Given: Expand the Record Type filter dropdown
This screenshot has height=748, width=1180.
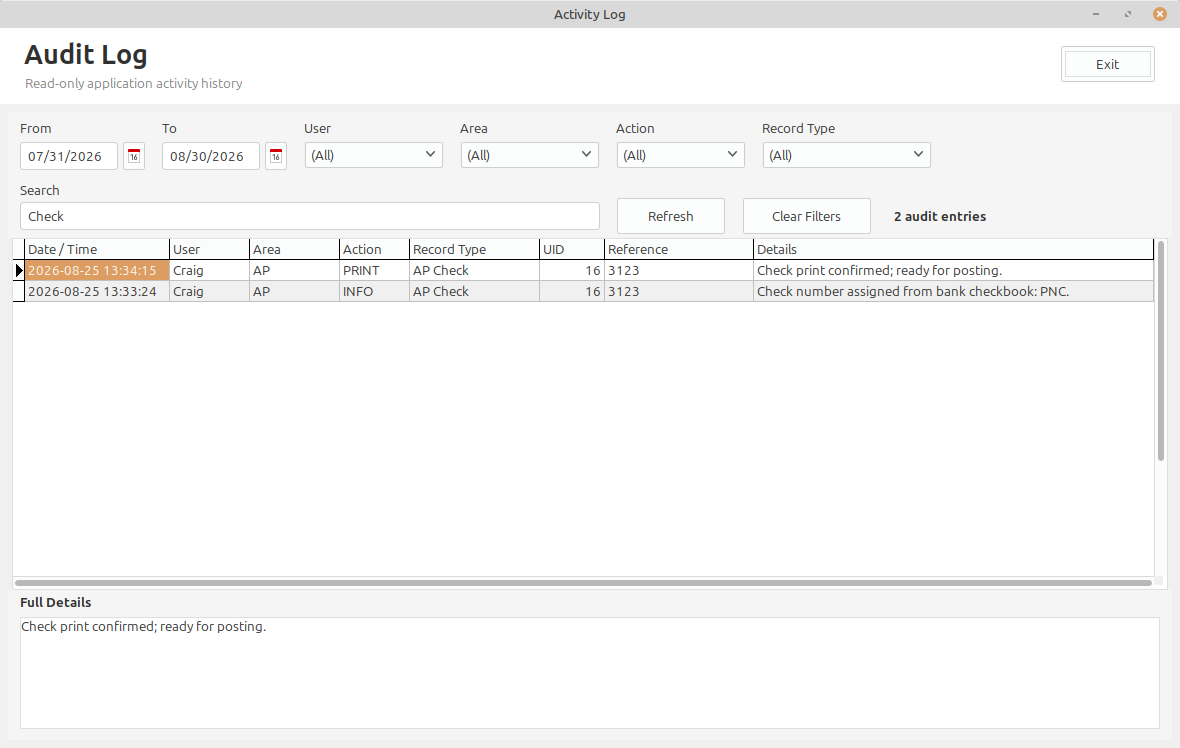Looking at the screenshot, I should pyautogui.click(x=847, y=155).
